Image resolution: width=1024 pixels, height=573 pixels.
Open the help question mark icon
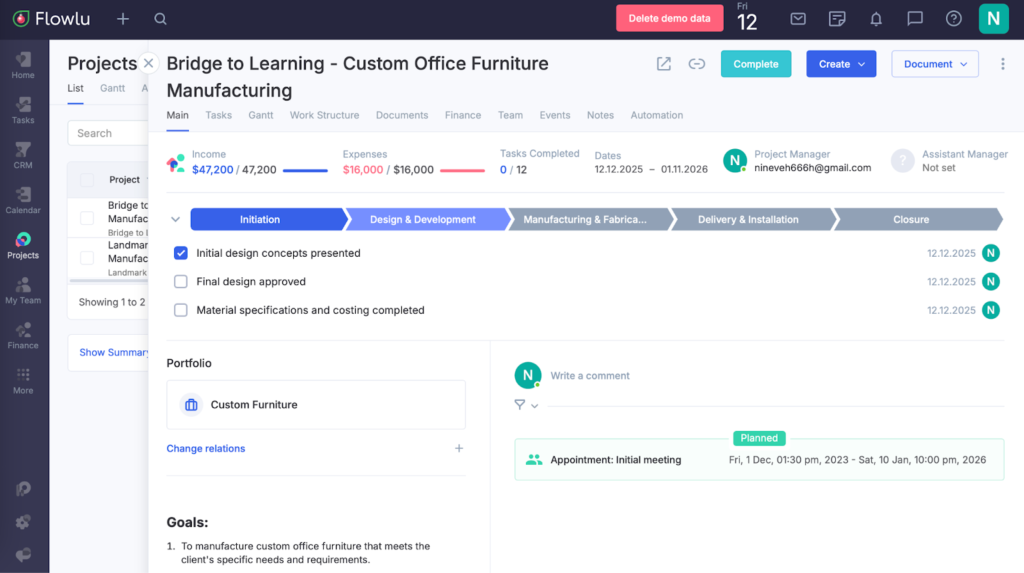tap(953, 19)
